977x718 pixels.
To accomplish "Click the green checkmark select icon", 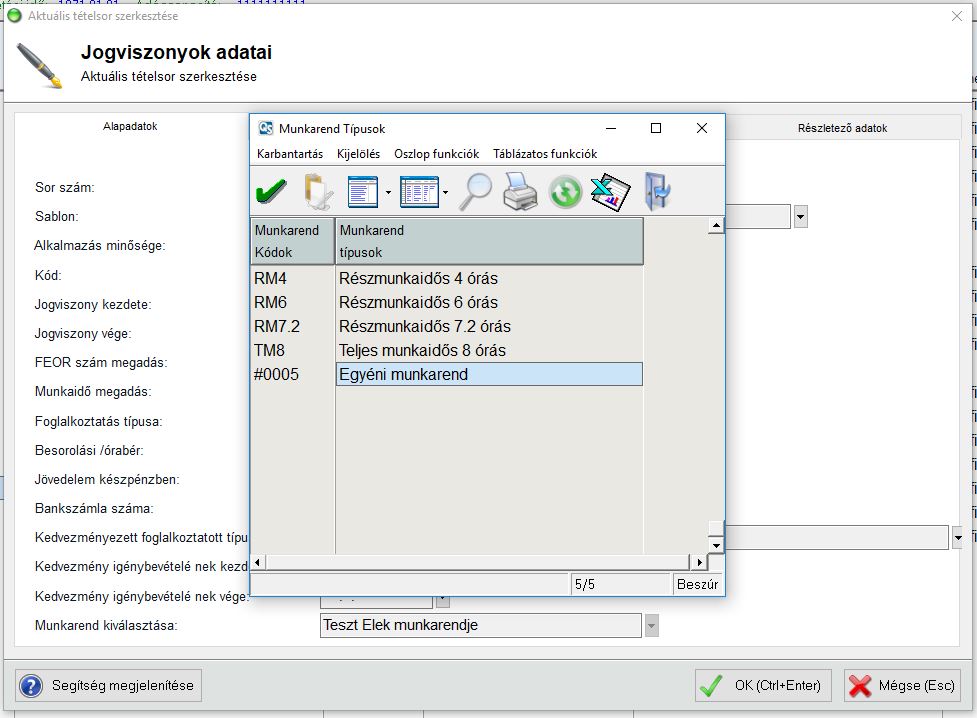I will 271,191.
